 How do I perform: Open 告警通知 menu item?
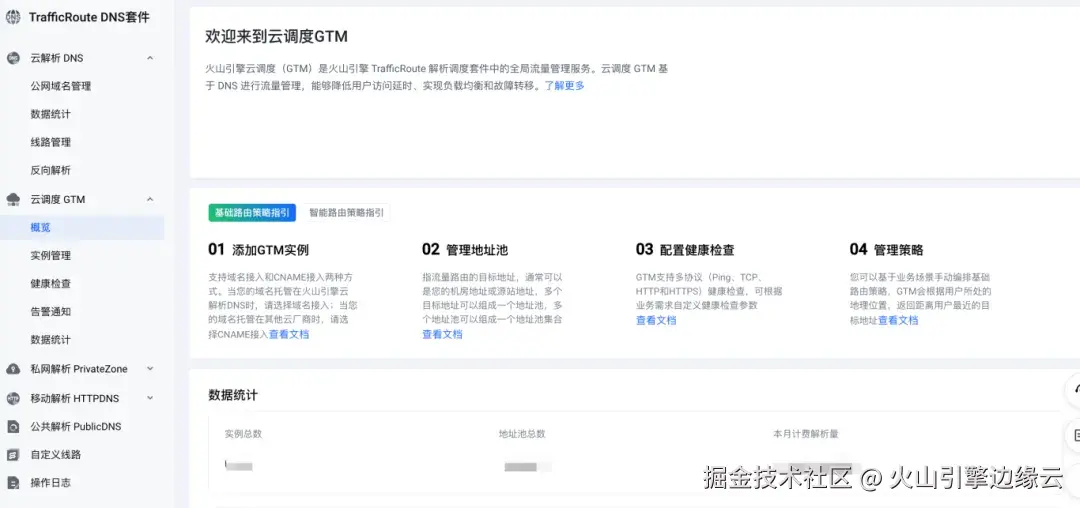pos(50,312)
